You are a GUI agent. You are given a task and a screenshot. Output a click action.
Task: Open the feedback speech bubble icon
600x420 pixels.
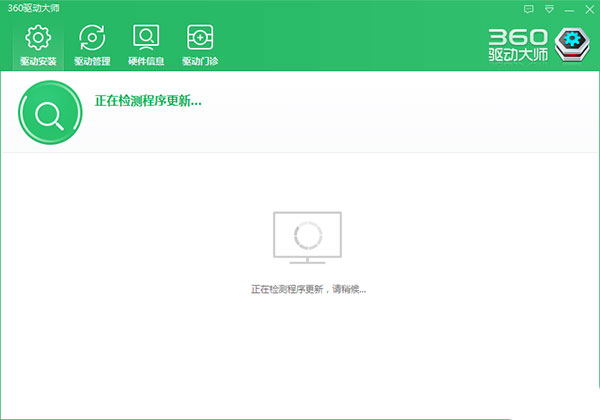pyautogui.click(x=528, y=9)
